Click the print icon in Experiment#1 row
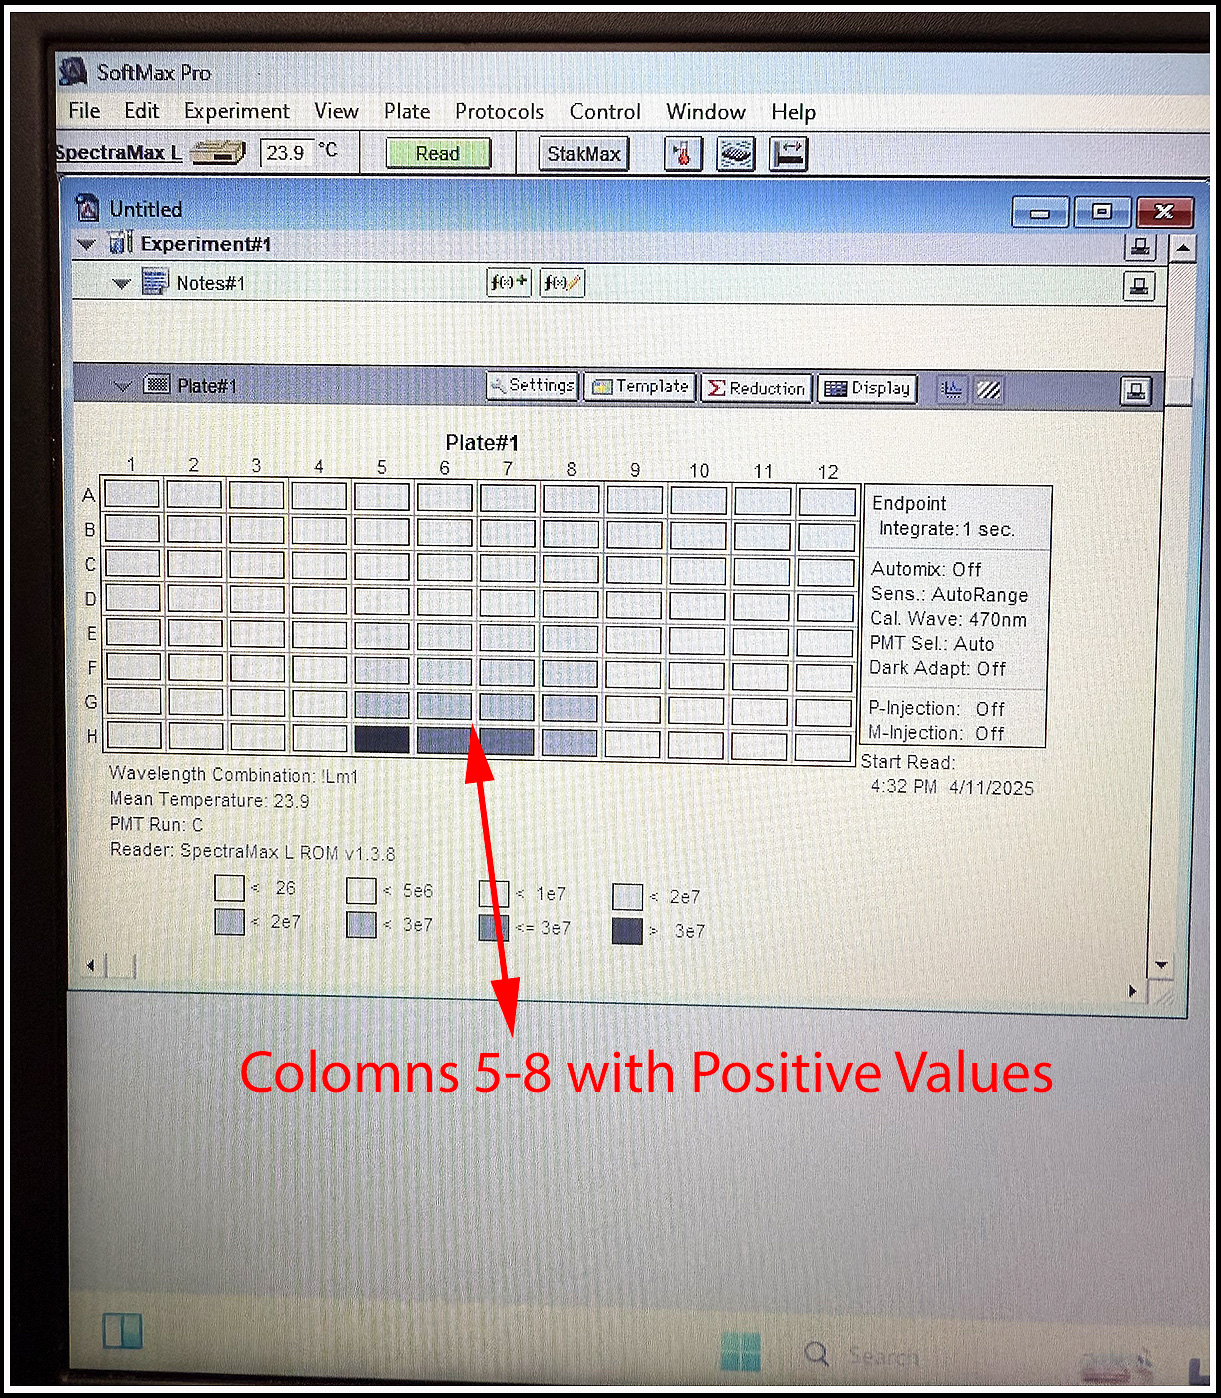 [1141, 247]
